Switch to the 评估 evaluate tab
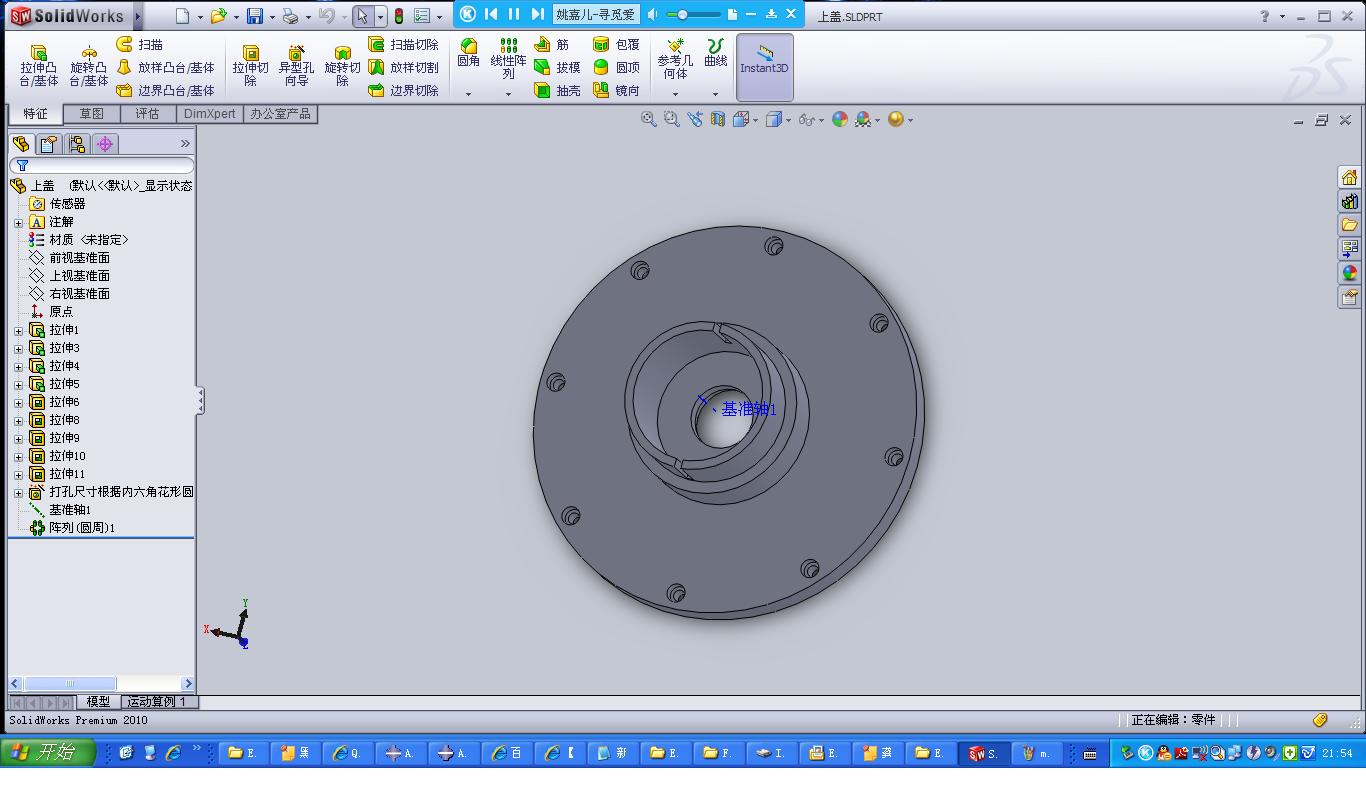 [147, 114]
